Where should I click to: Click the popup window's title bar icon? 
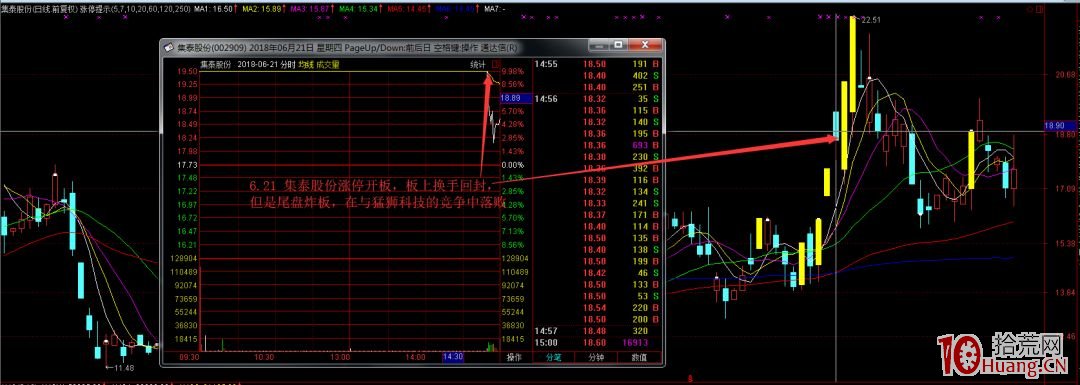point(168,48)
